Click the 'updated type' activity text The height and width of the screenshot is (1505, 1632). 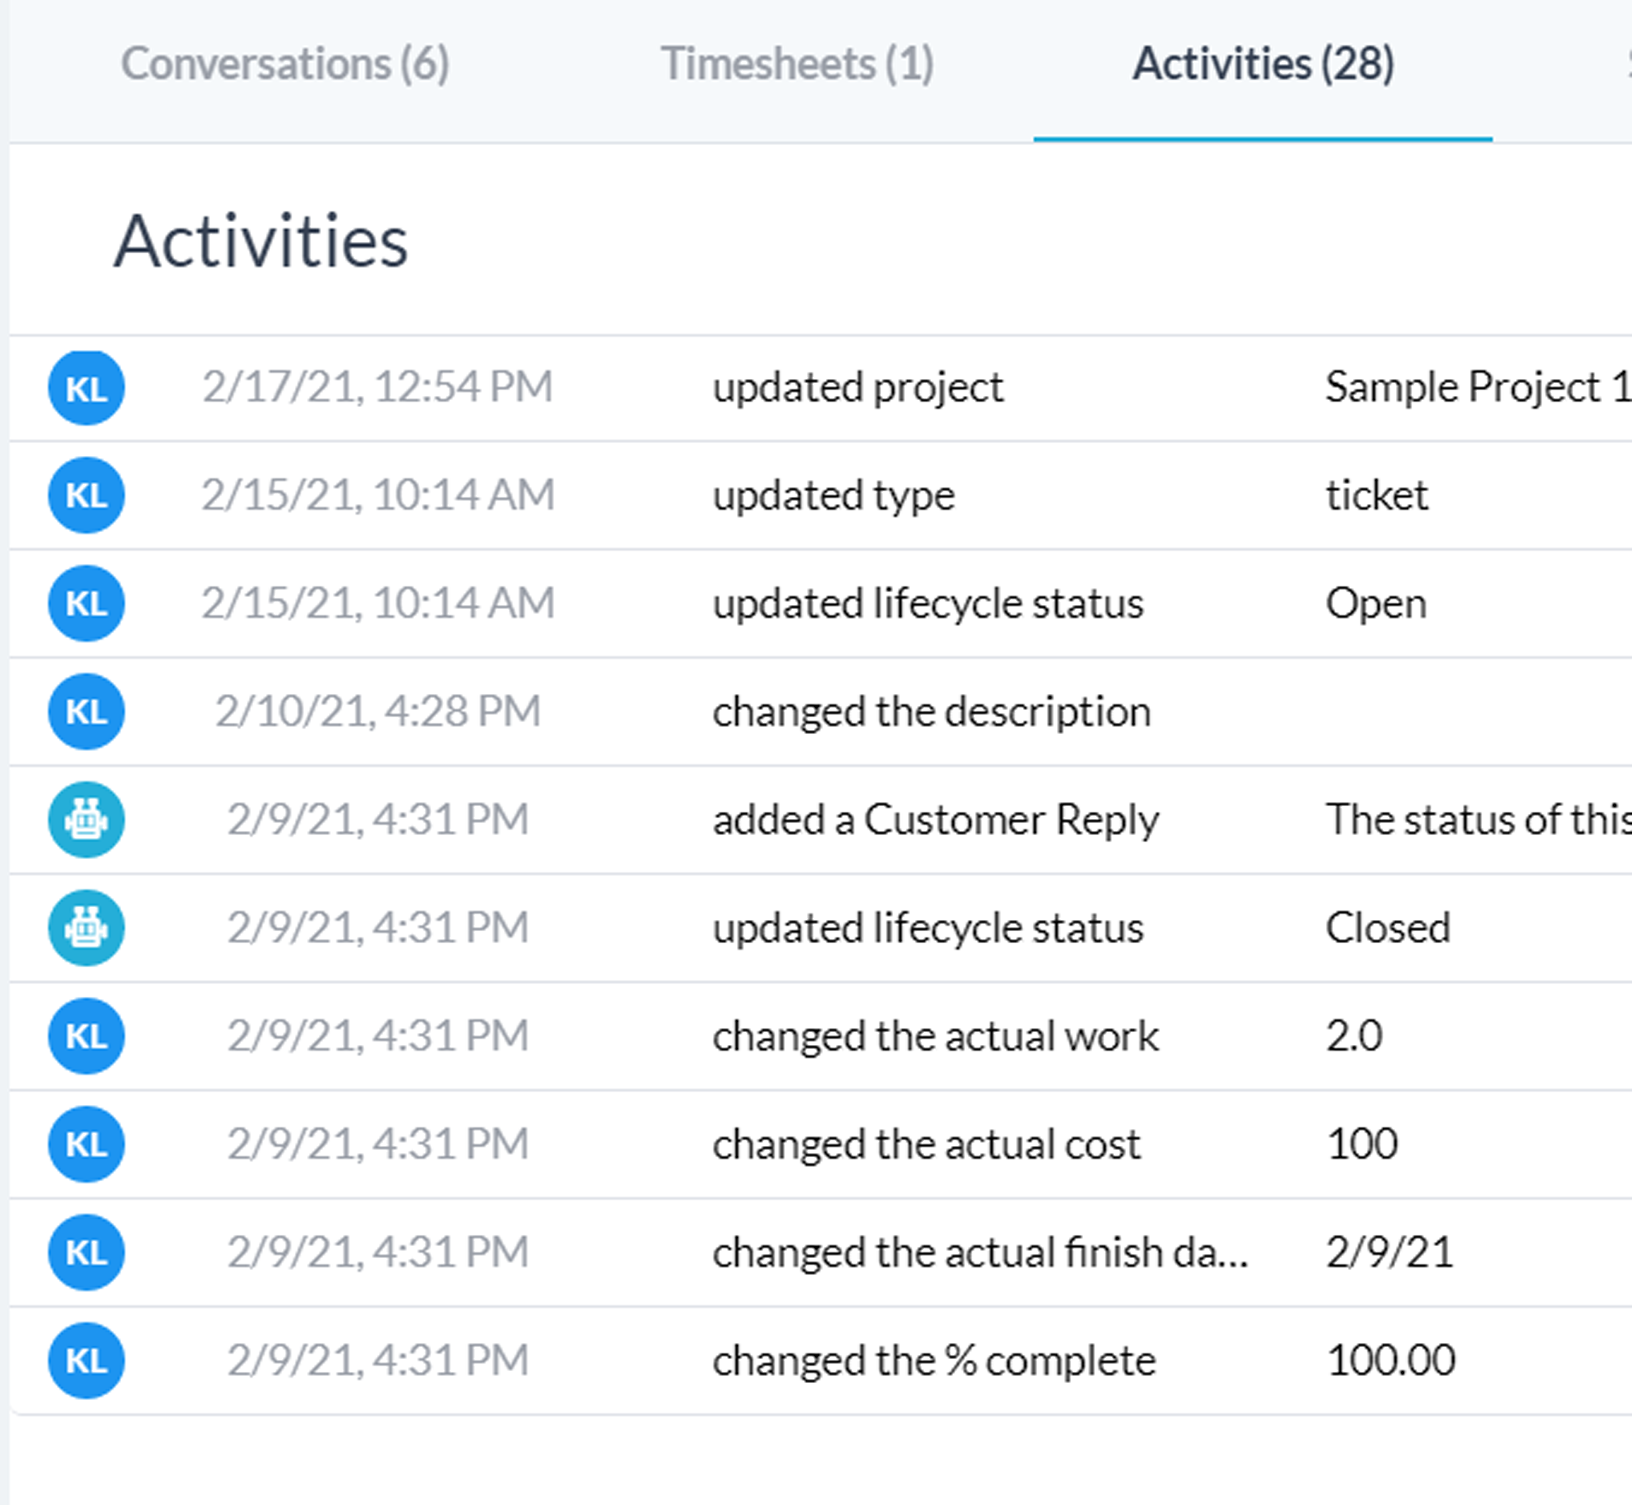[833, 496]
